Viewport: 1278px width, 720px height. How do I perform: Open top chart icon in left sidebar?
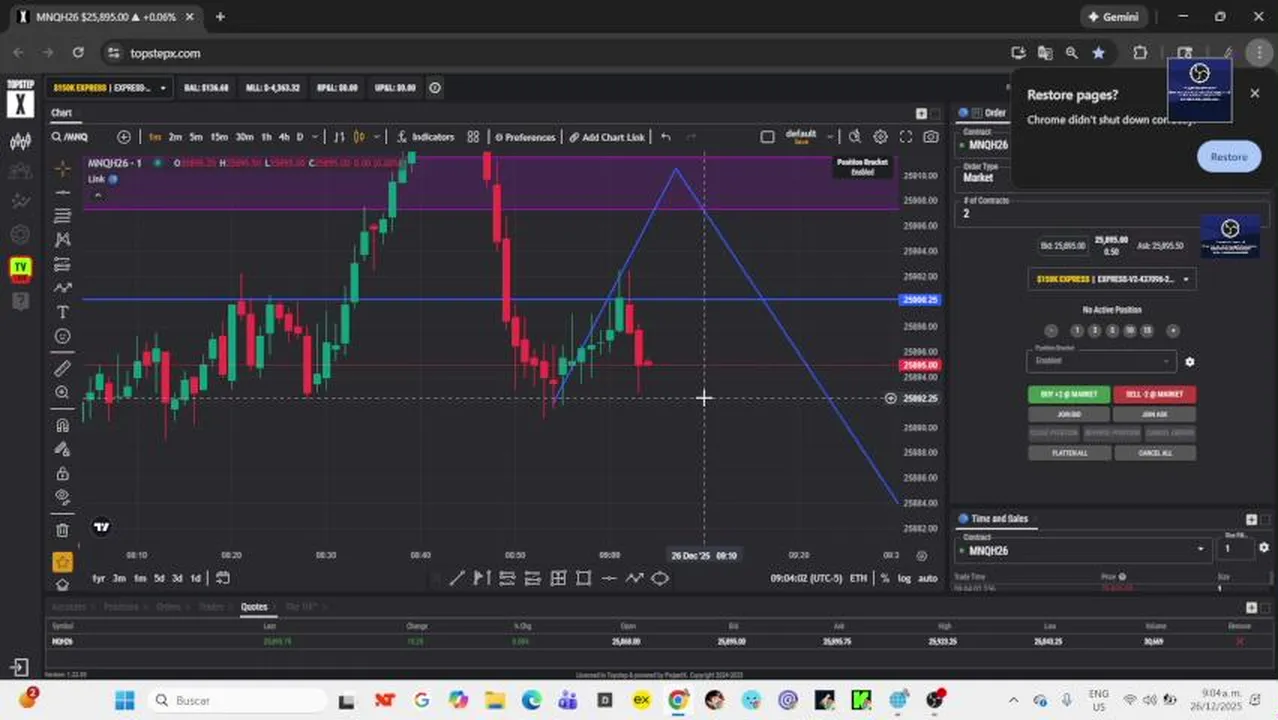point(20,142)
